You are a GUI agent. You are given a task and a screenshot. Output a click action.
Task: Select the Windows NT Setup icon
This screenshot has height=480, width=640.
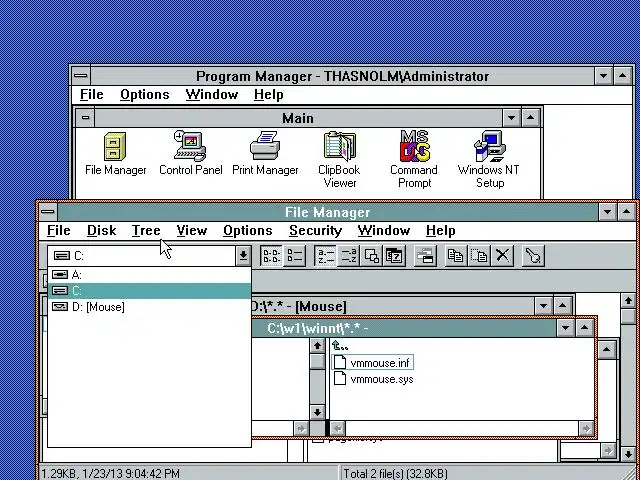(489, 146)
